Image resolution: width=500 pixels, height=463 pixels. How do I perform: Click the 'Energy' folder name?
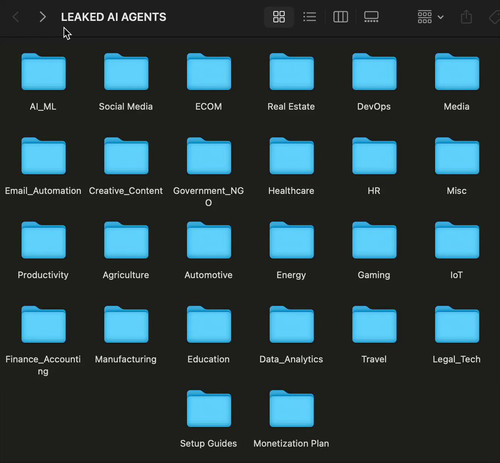coord(291,275)
